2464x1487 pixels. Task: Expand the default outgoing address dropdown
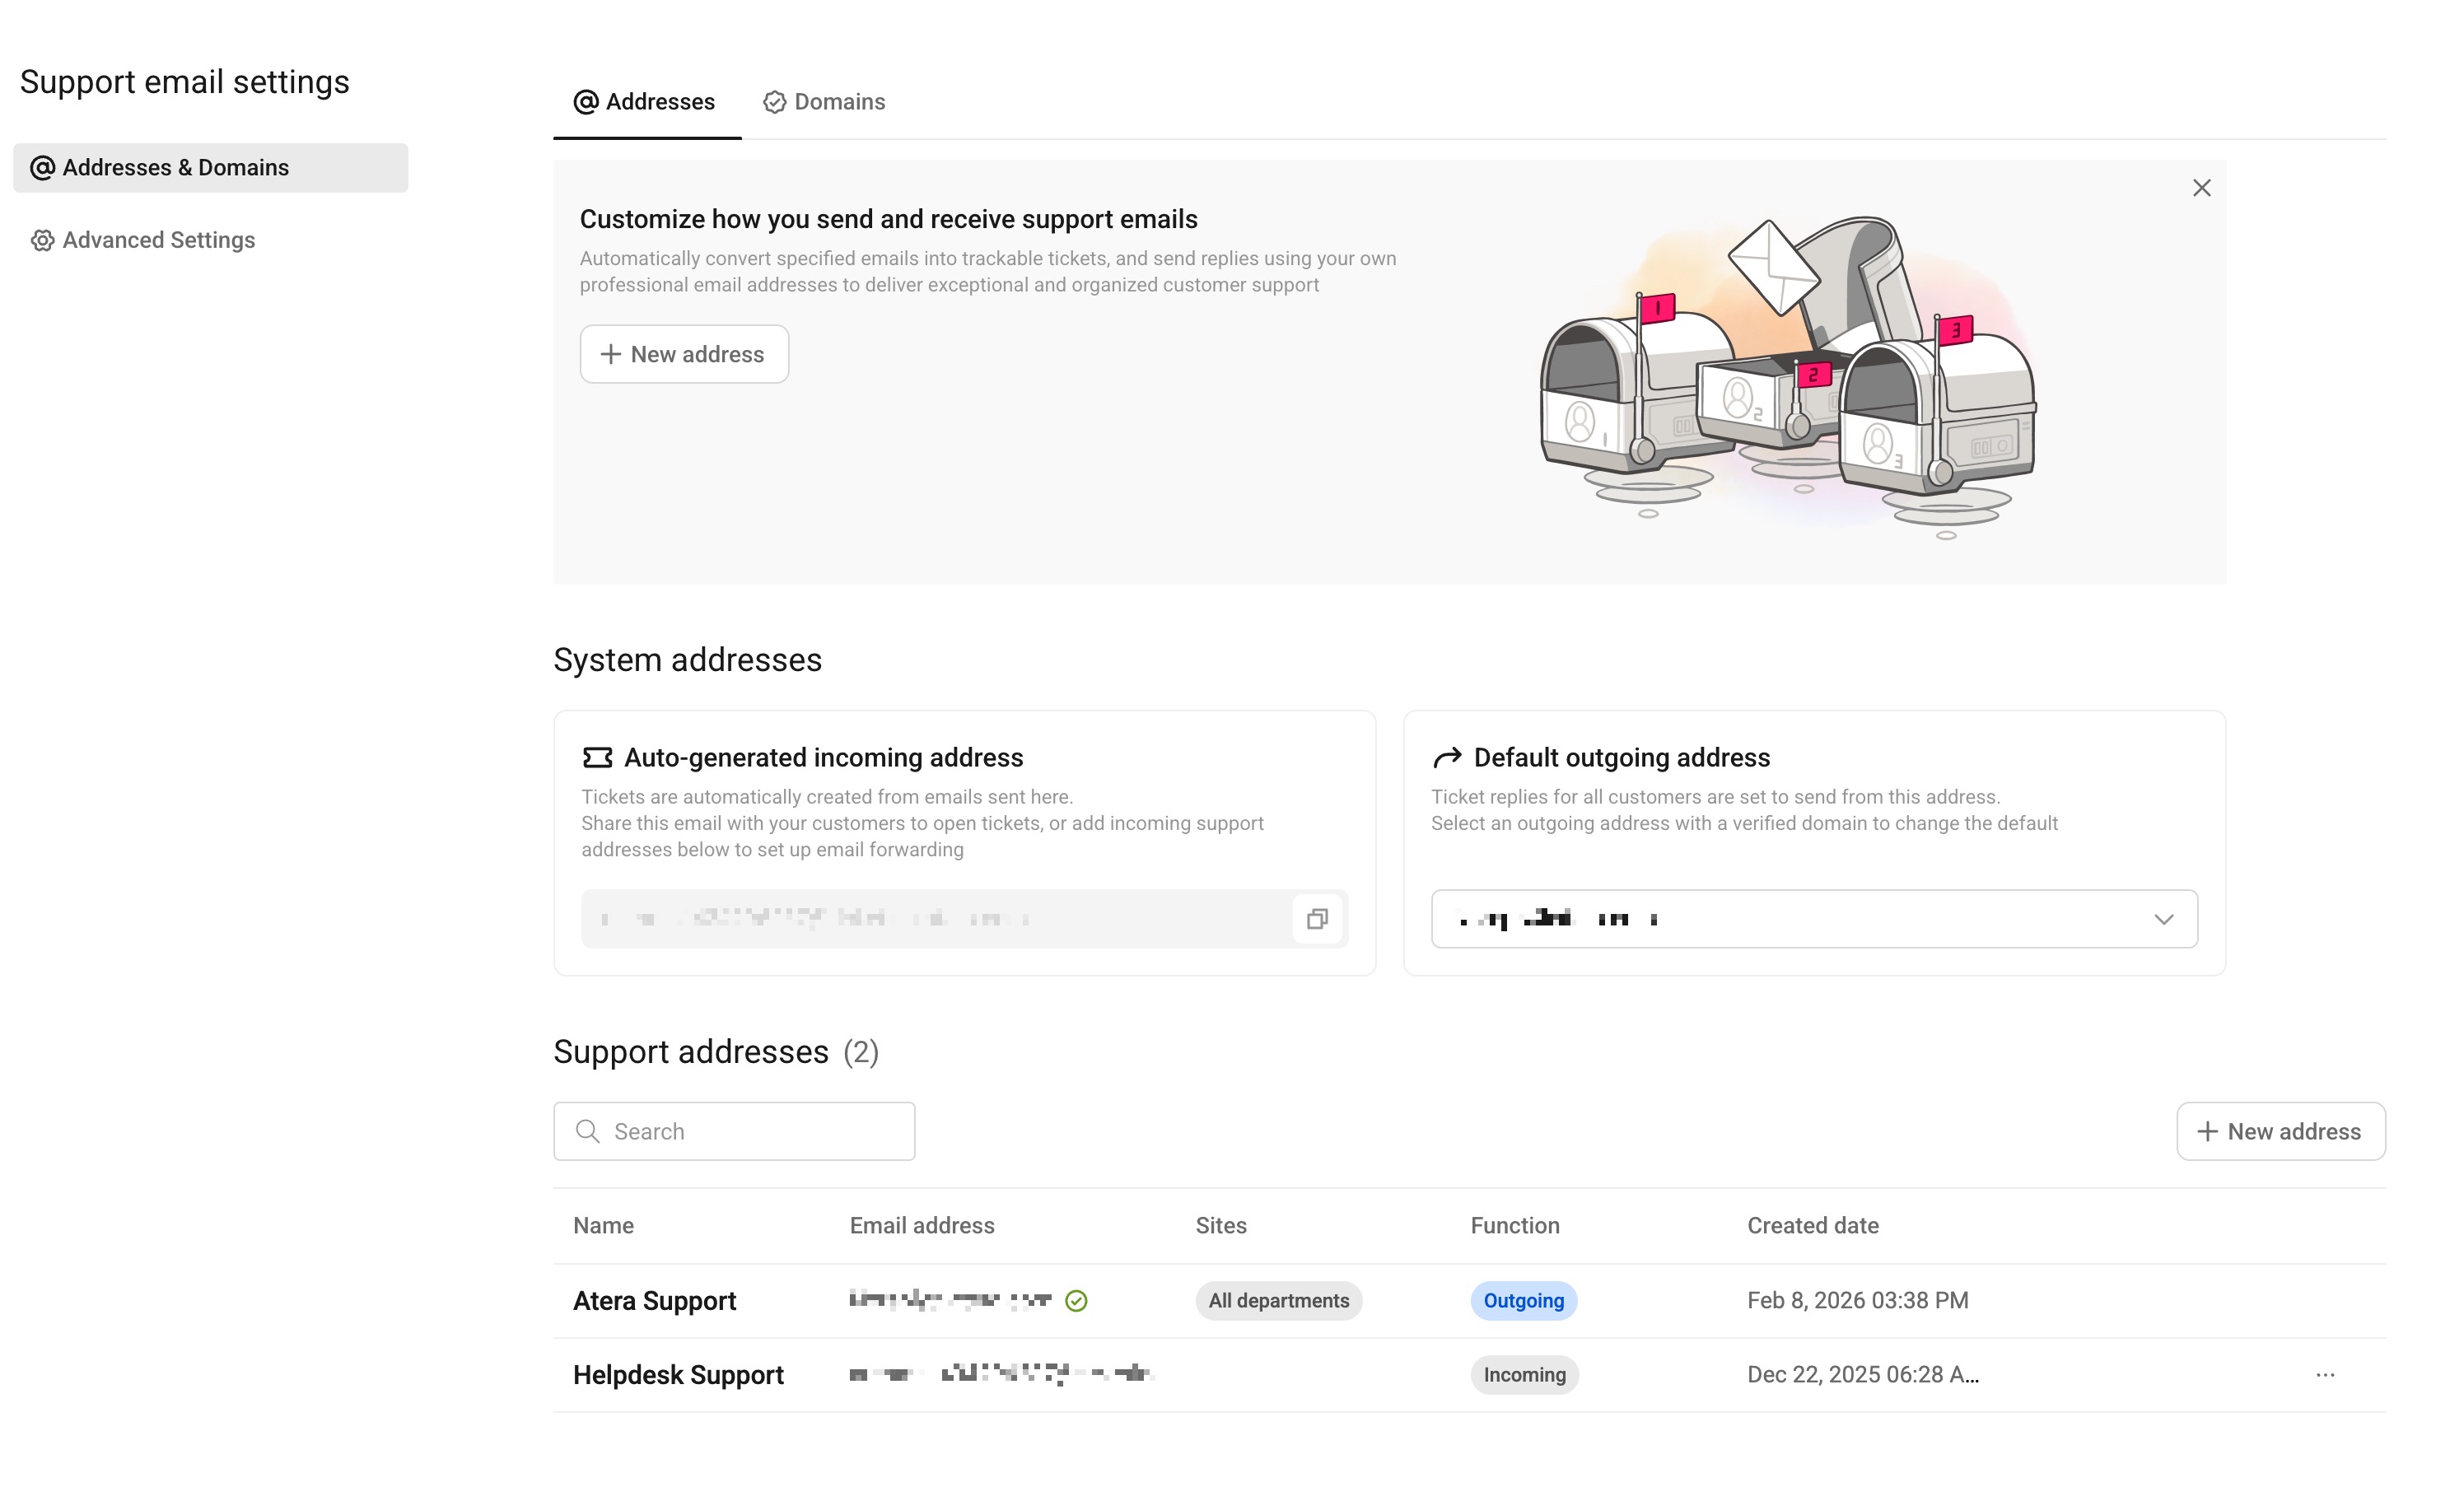[x=1814, y=919]
